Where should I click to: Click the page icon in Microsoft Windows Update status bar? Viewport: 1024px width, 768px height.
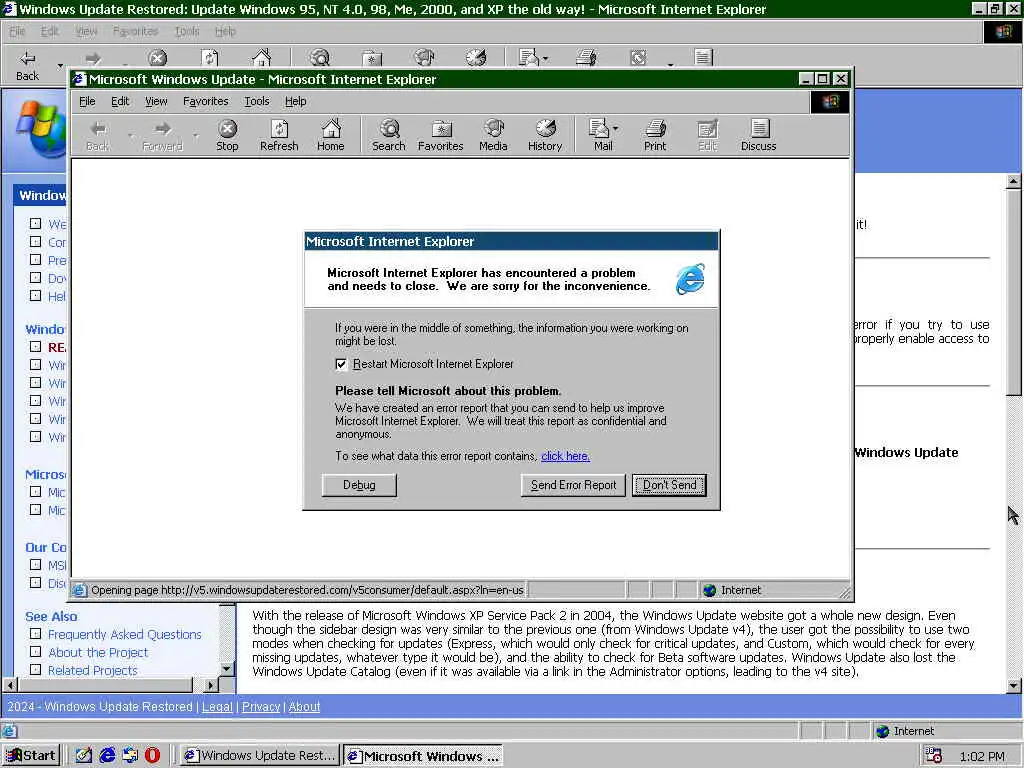coord(79,590)
